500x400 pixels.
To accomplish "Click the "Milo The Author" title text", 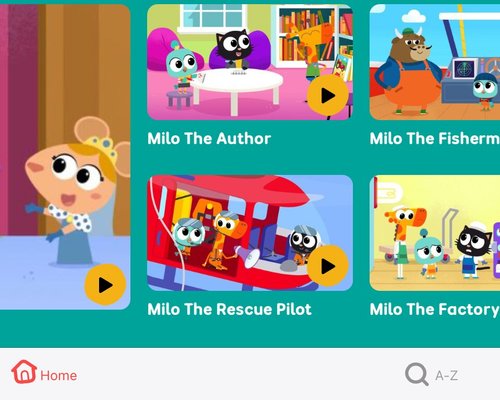I will point(209,138).
